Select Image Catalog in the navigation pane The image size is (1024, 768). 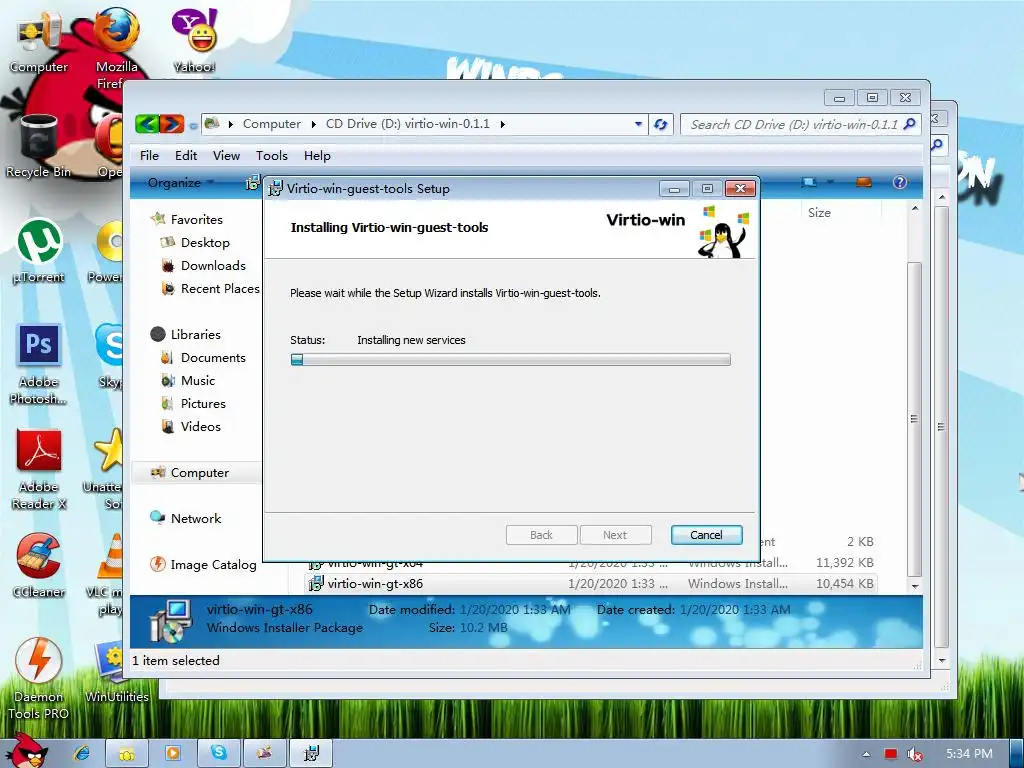(213, 564)
